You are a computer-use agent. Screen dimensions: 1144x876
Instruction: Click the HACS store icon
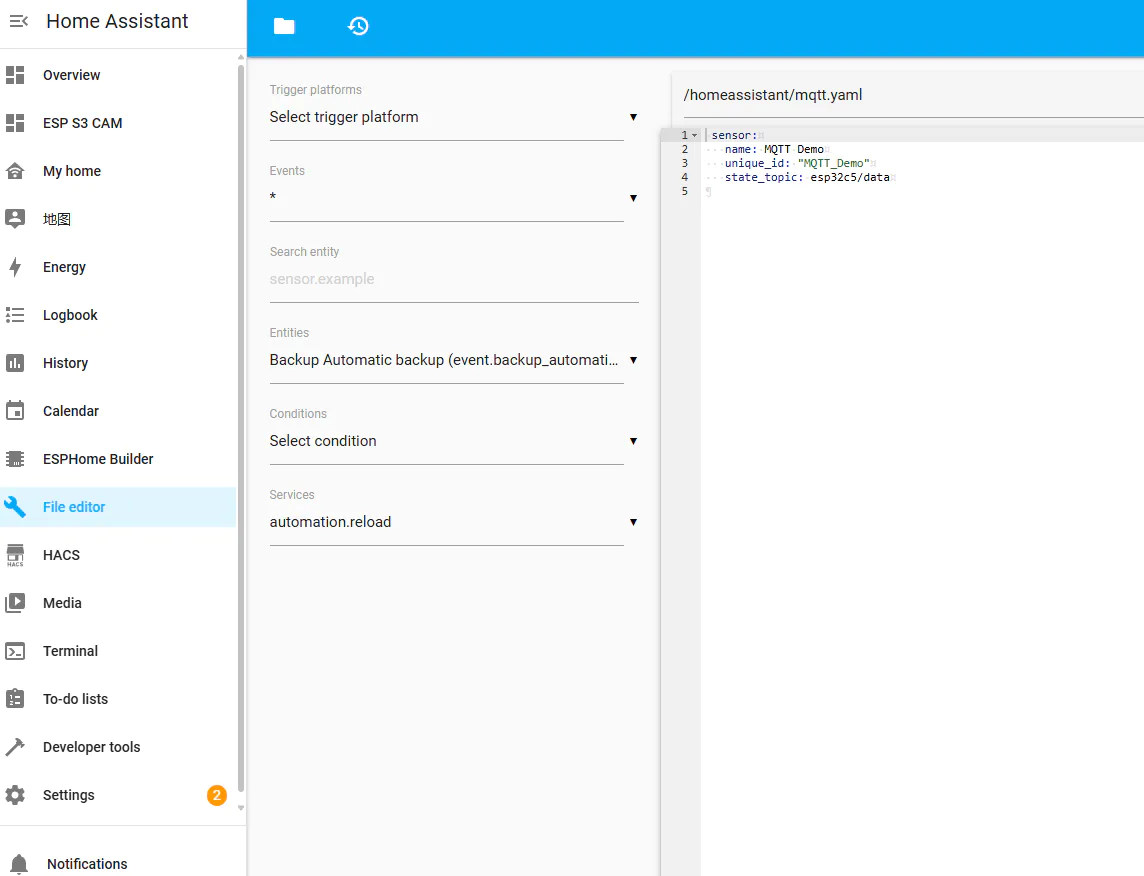click(x=15, y=555)
